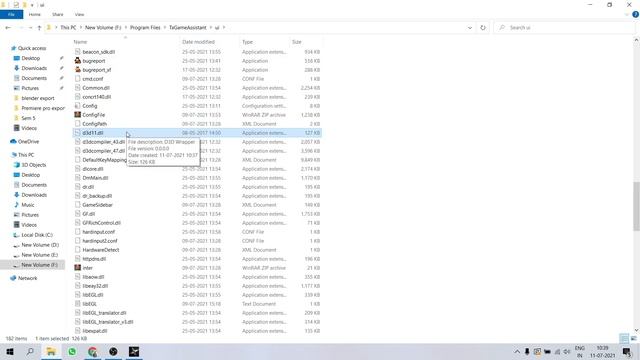
Task: Go back with the back arrow
Action: 8,28
